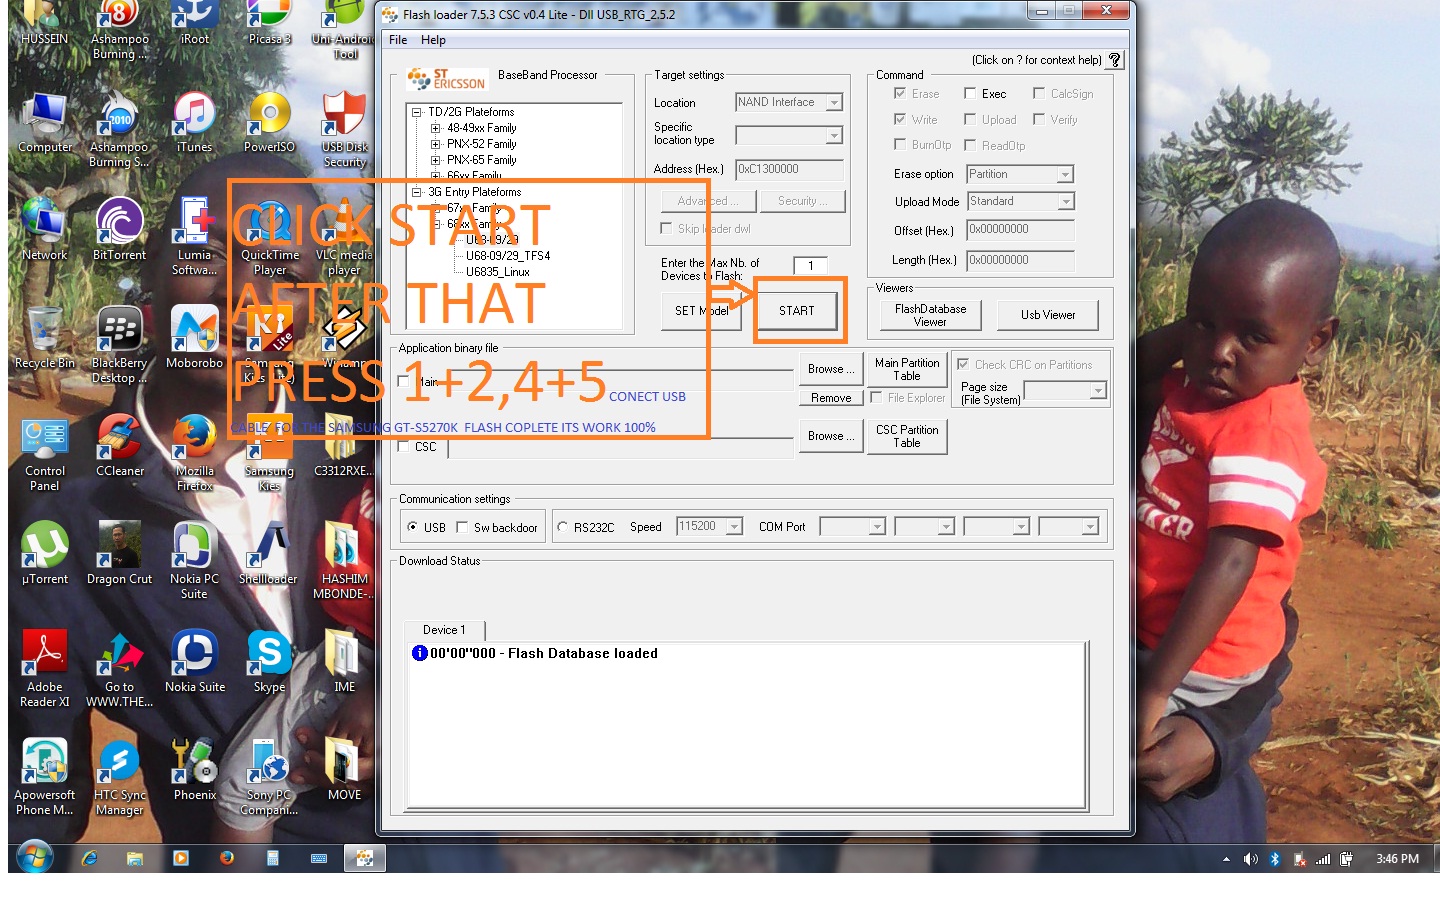Open the Sony PC Companion icon
The width and height of the screenshot is (1440, 900).
tap(269, 777)
